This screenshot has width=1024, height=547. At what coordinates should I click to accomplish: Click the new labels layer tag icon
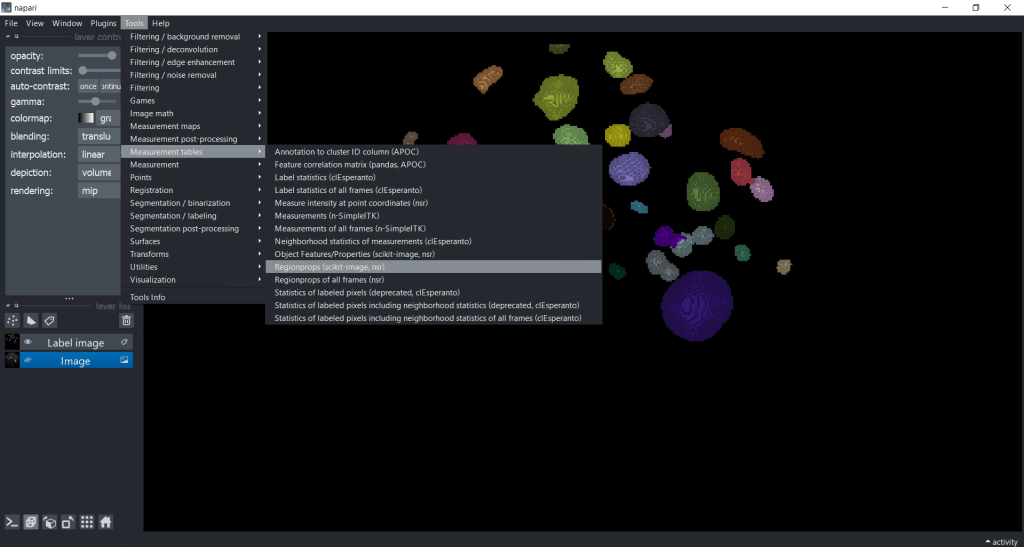click(50, 320)
